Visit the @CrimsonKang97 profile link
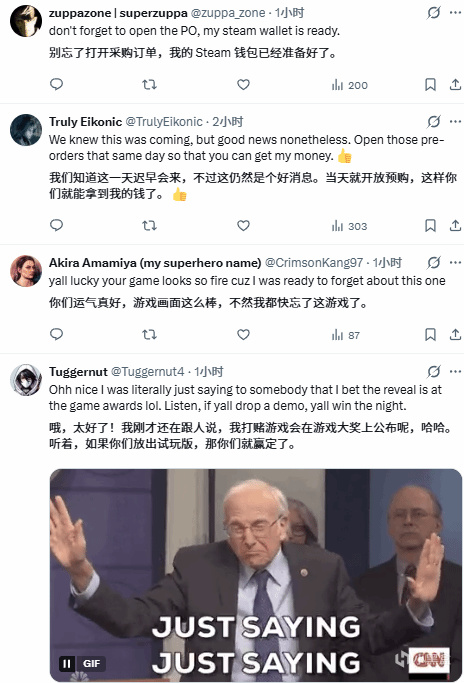 [314, 263]
